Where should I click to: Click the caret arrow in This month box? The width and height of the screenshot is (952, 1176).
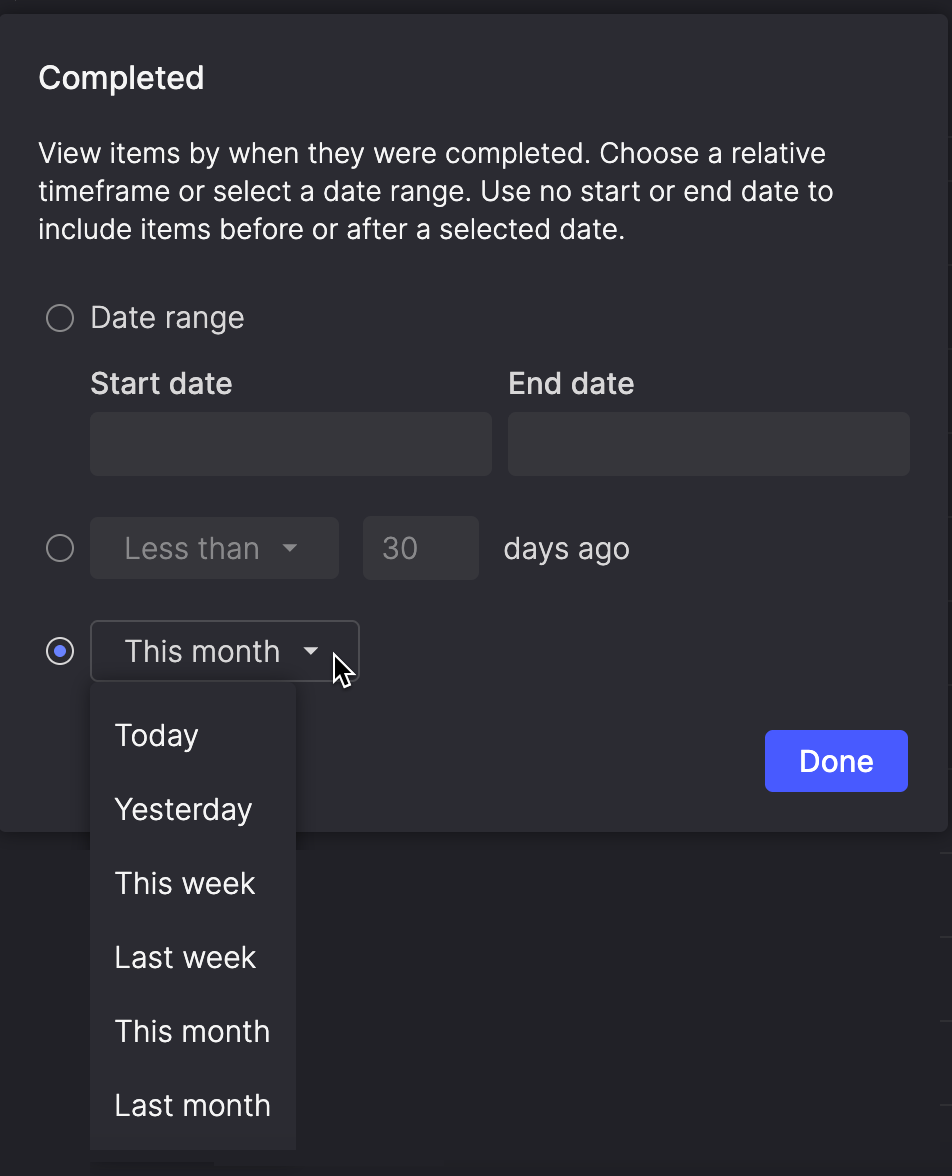(x=311, y=652)
